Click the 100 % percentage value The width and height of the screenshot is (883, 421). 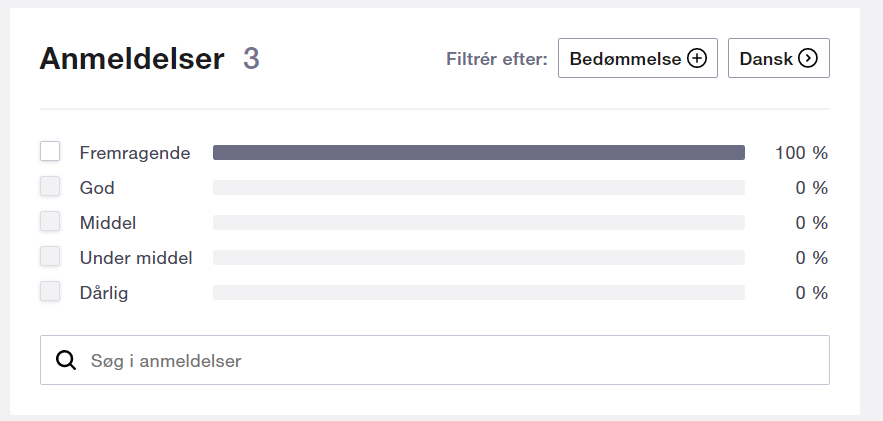(x=801, y=153)
